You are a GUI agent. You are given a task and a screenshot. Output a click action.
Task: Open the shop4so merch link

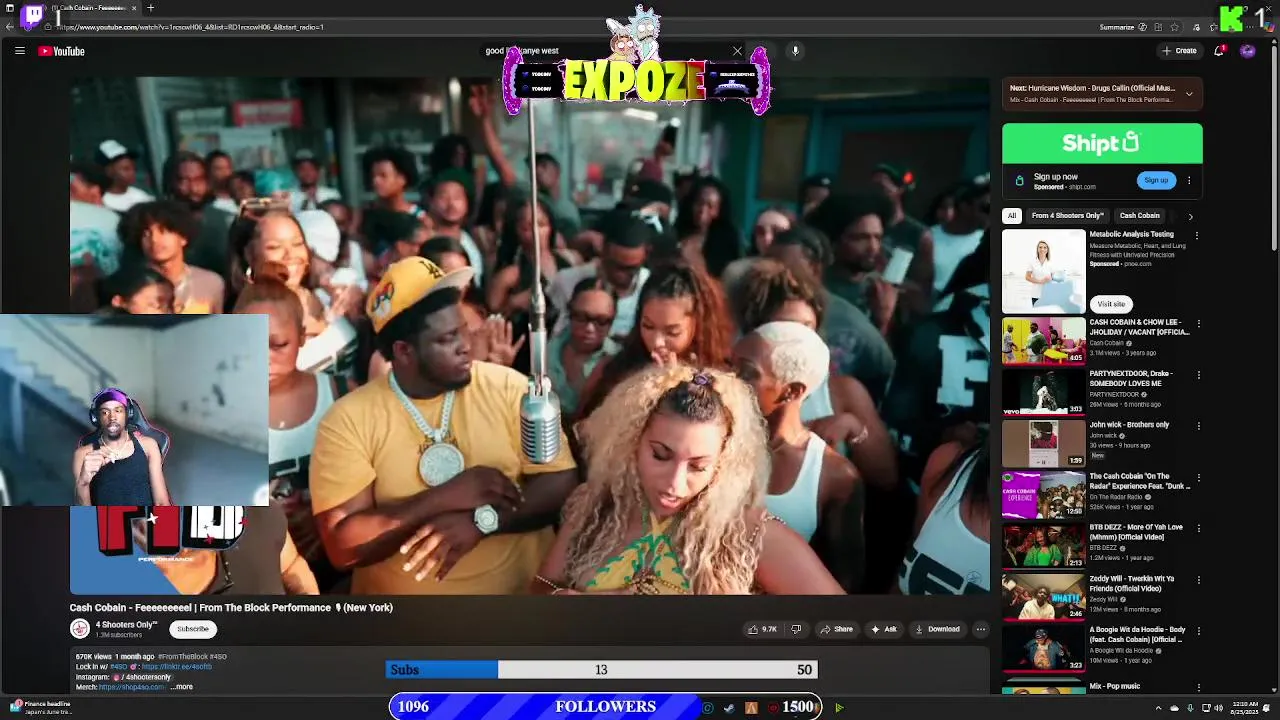131,687
